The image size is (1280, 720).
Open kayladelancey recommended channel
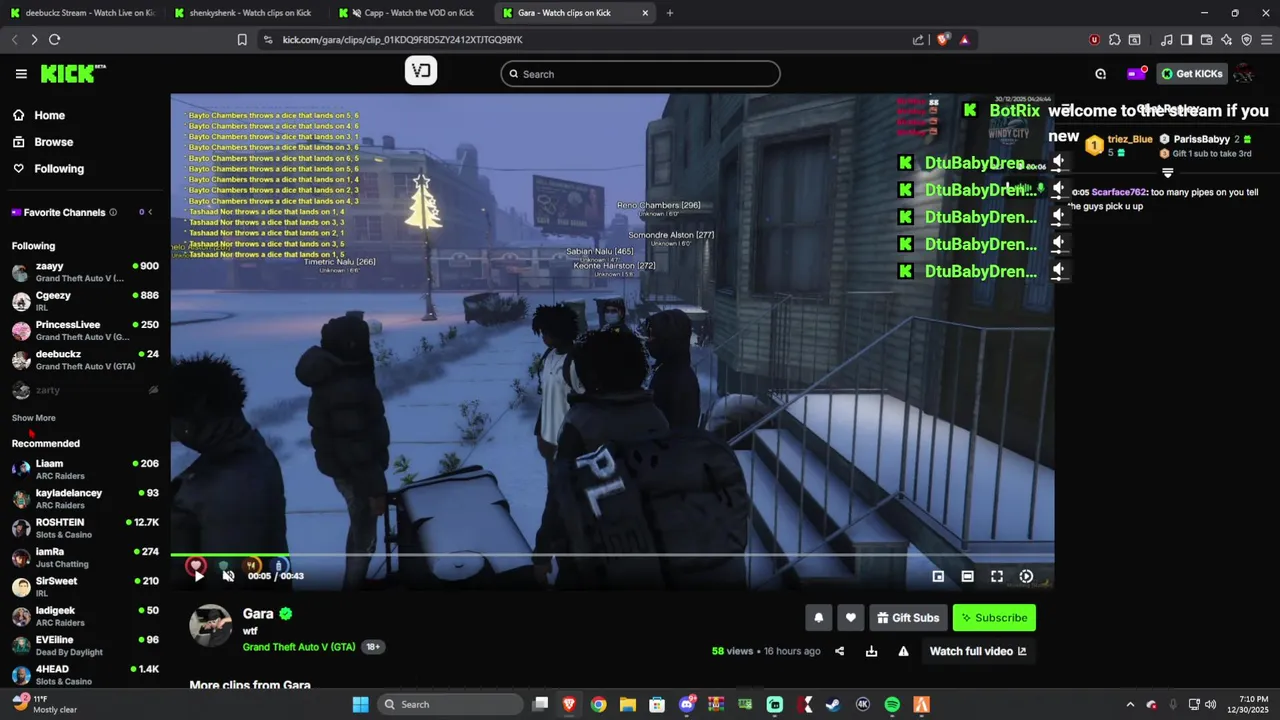point(85,499)
